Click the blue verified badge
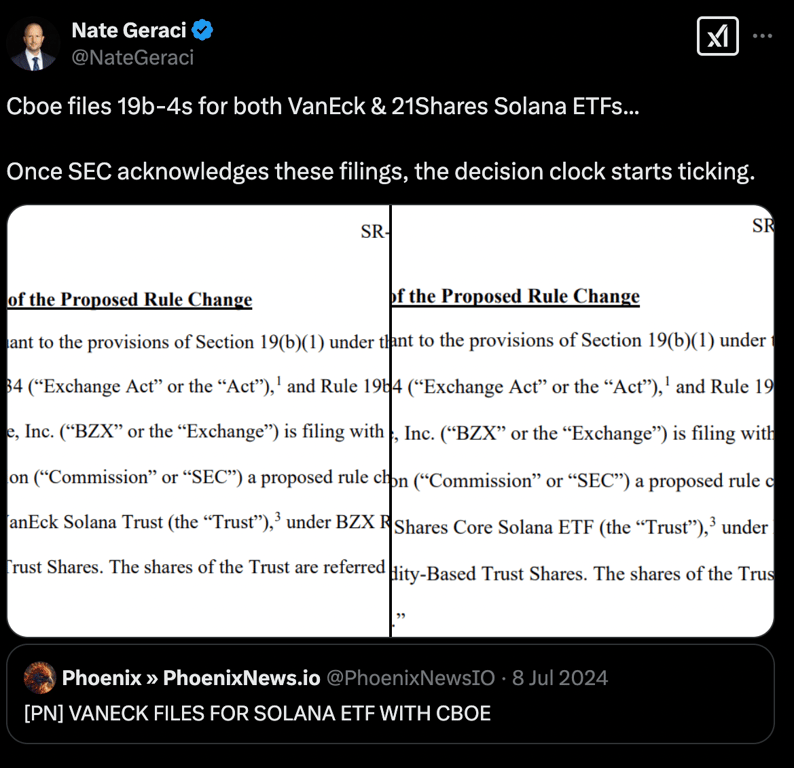794x768 pixels. 203,31
